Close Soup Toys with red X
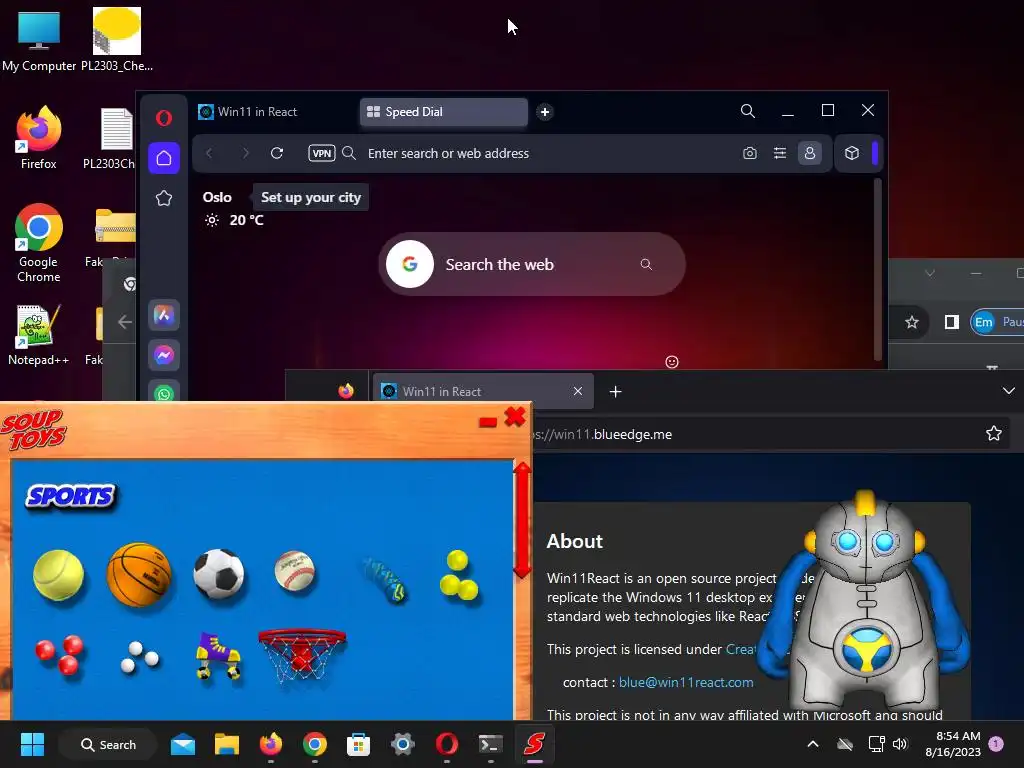1024x768 pixels. pos(515,417)
